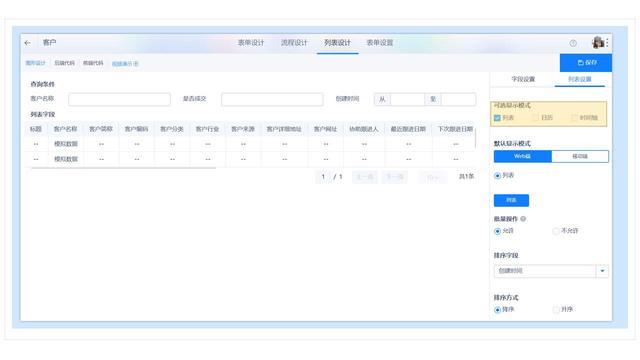Switch to the 表单设计 tab
This screenshot has height=360, width=640.
[x=251, y=42]
